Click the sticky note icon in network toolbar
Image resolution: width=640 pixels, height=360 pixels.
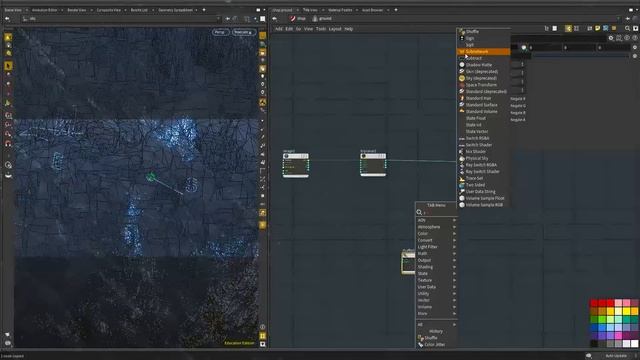[598, 28]
